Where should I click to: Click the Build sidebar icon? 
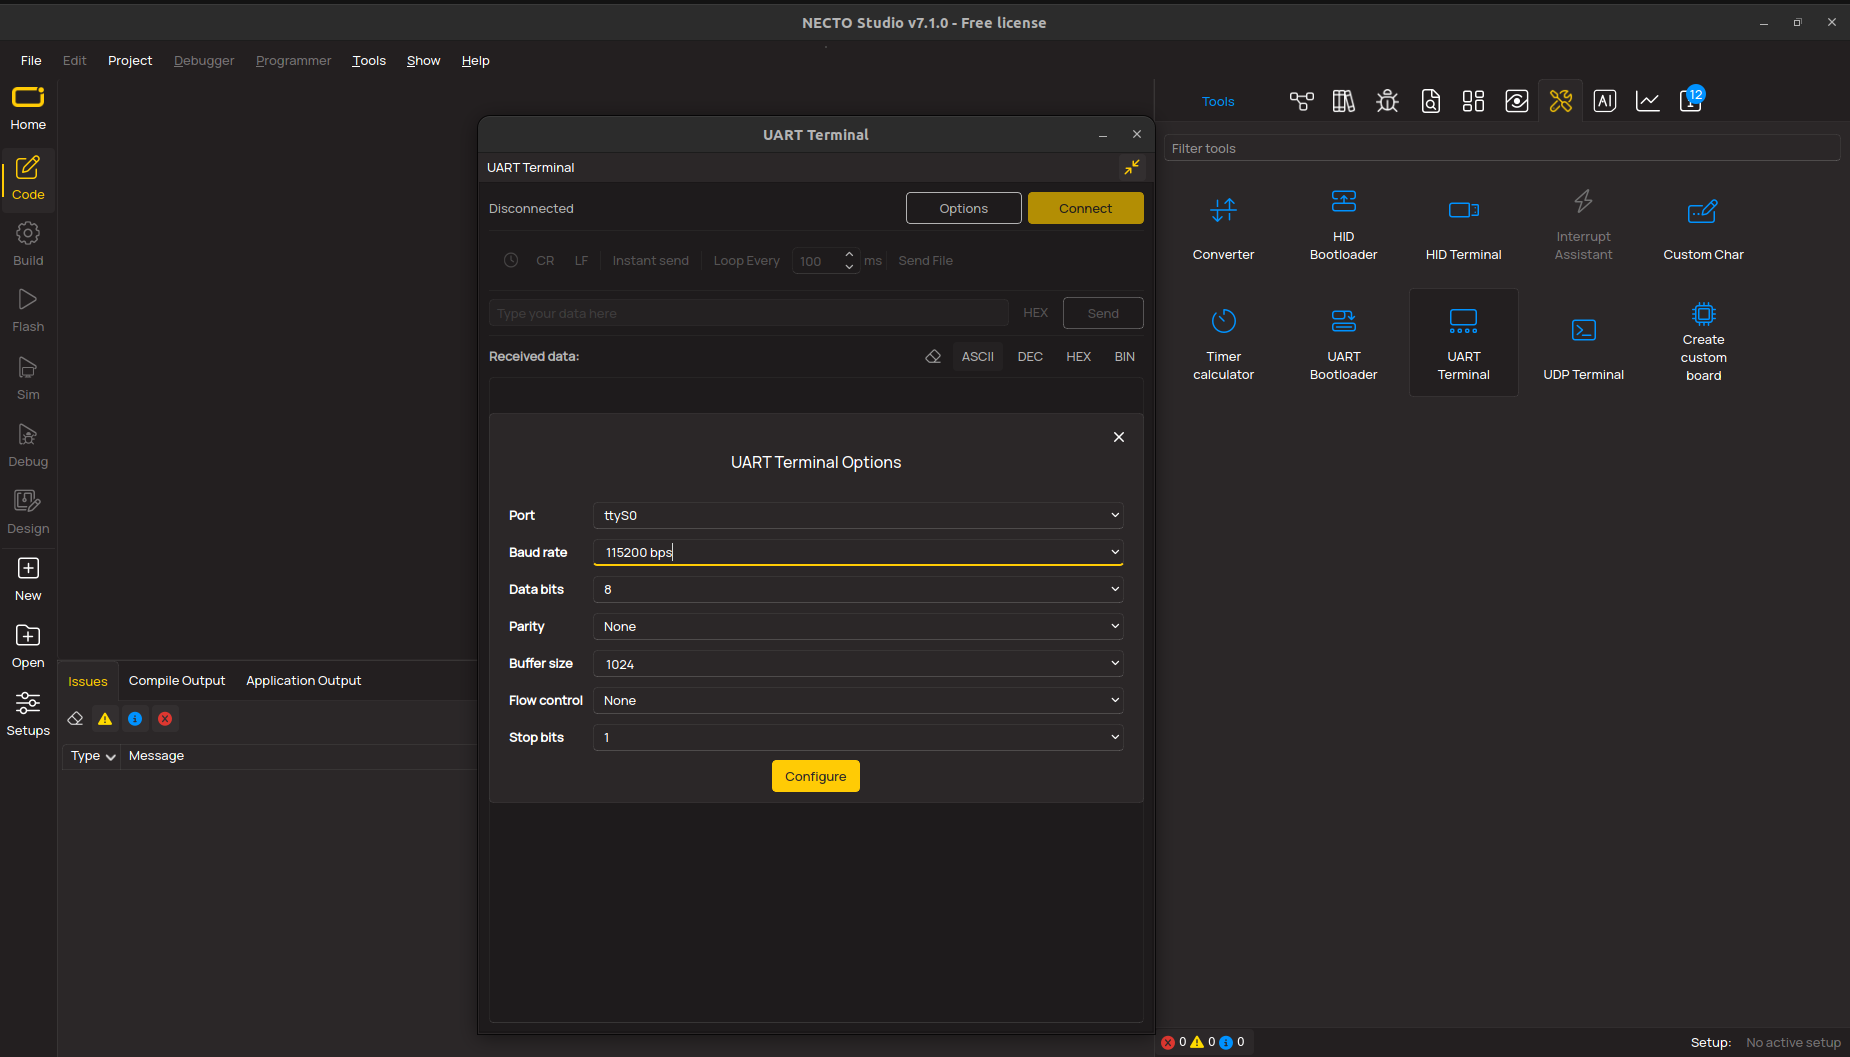pyautogui.click(x=28, y=244)
